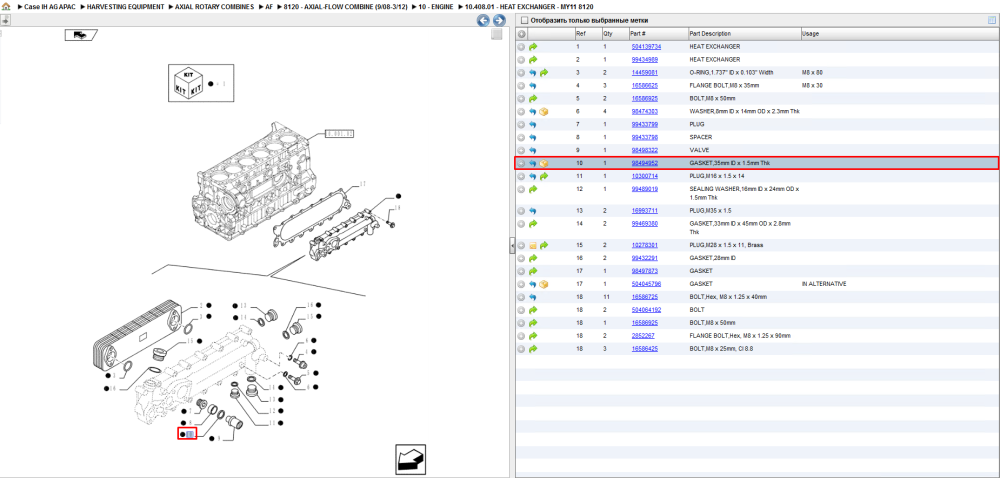
Task: Select the circle for O-RING 14459081 row
Action: 521,73
